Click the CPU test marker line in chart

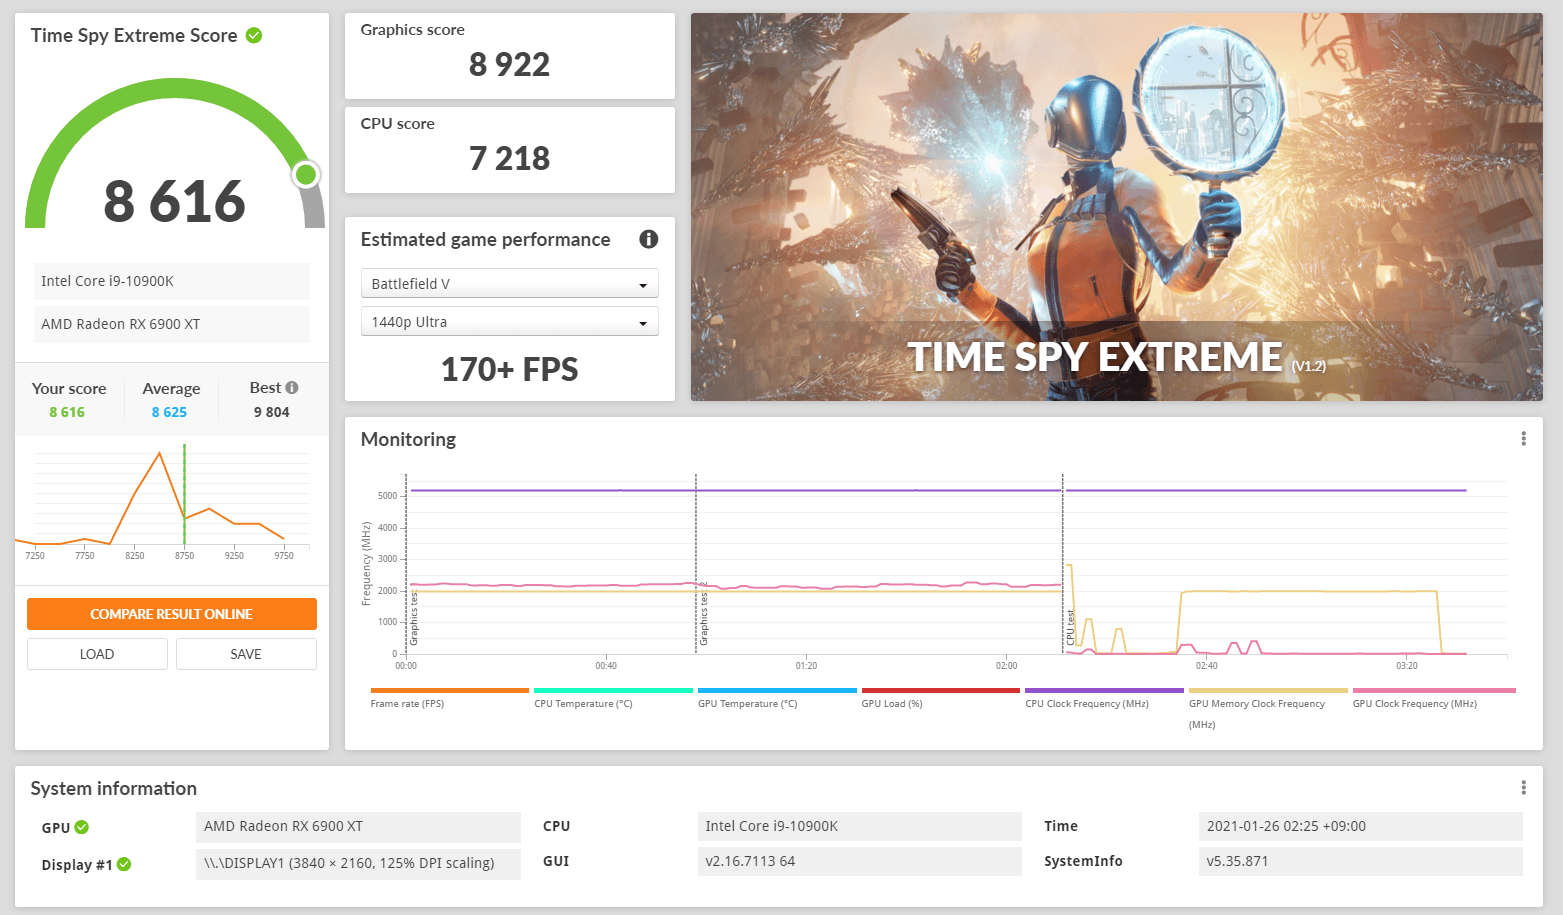click(x=1062, y=564)
